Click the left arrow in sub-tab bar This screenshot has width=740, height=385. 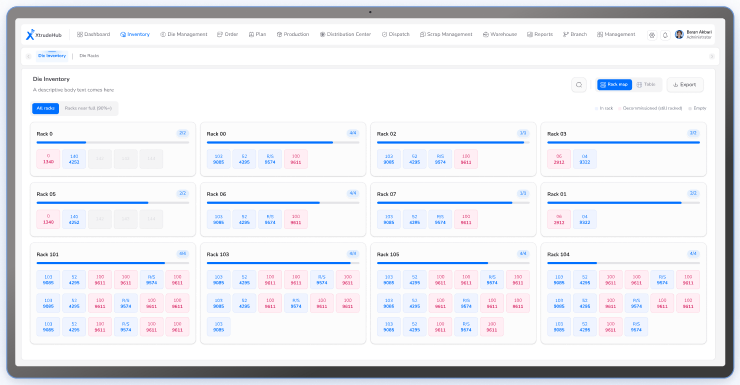[x=28, y=56]
